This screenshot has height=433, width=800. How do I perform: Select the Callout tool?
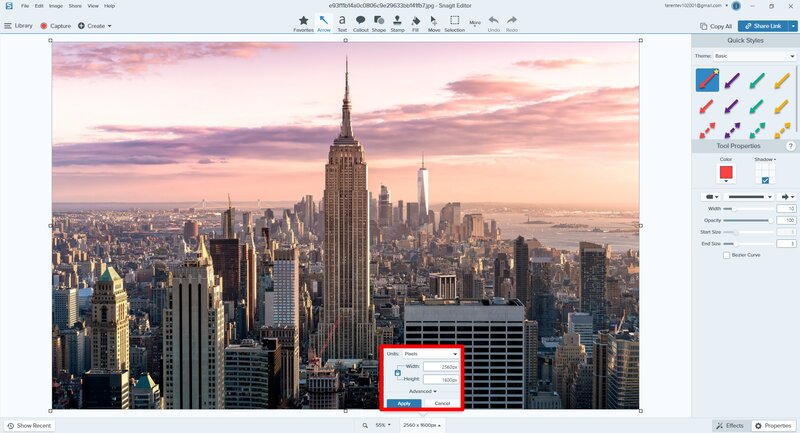point(360,21)
